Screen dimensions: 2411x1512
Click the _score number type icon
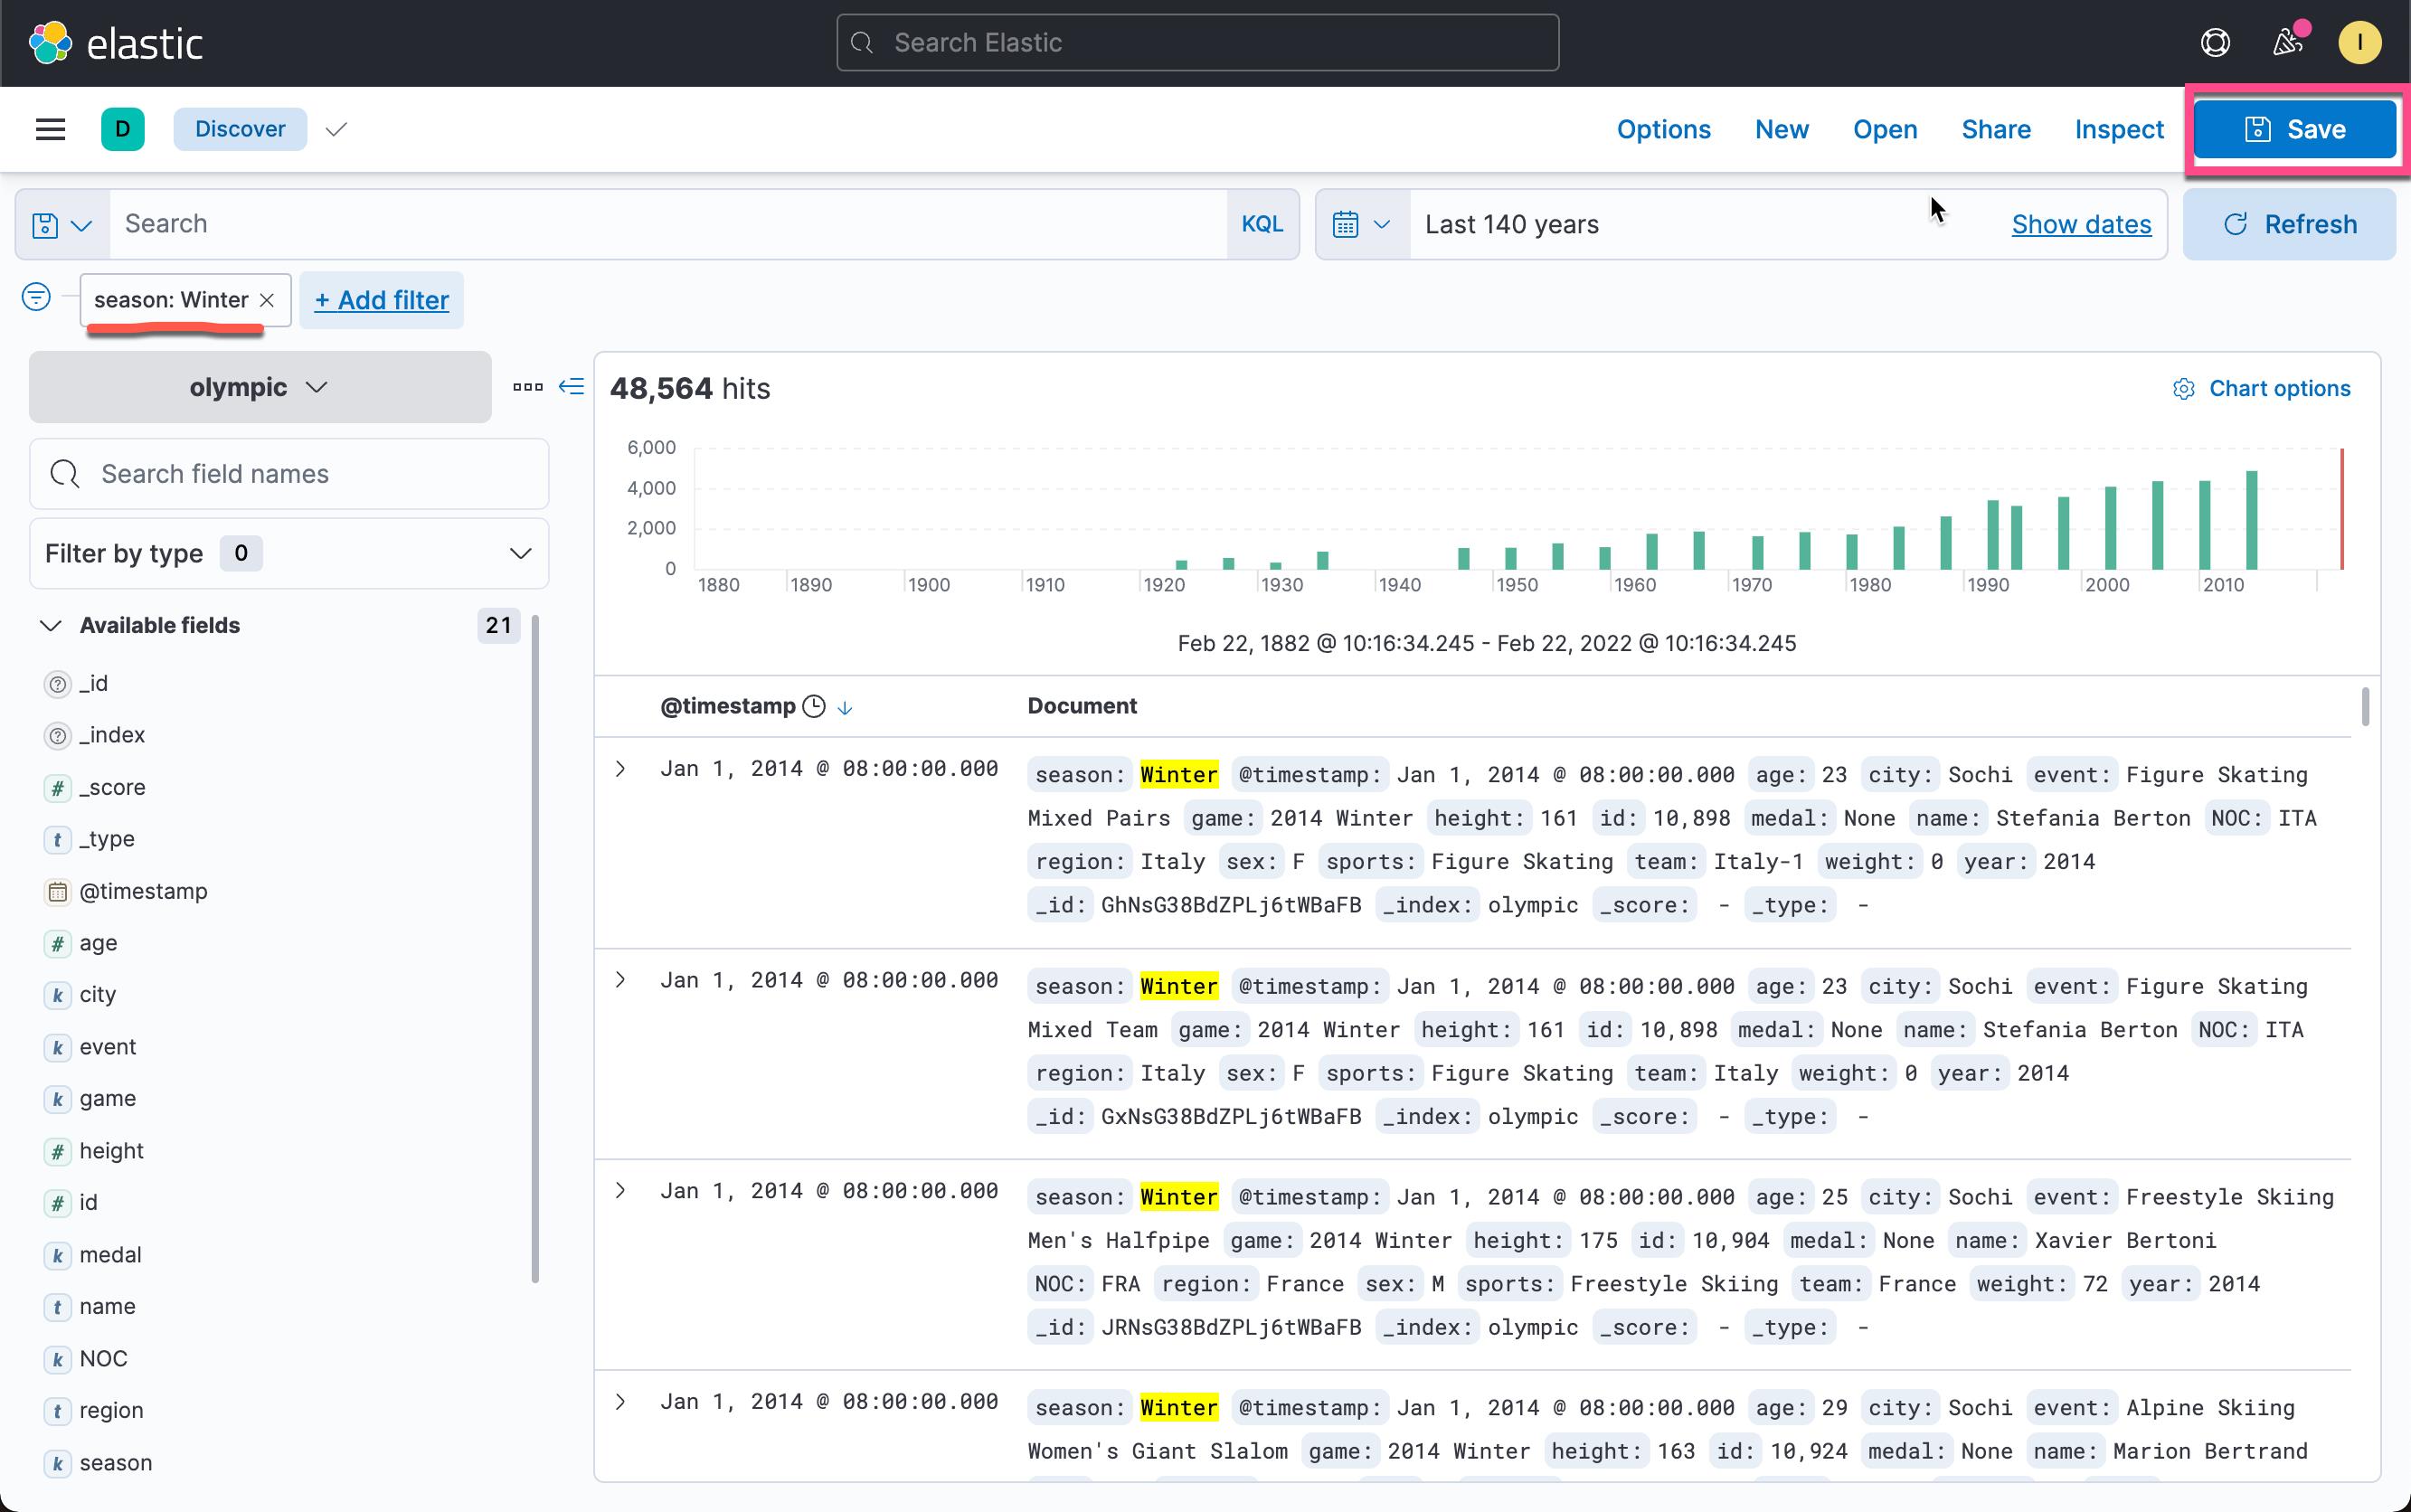pyautogui.click(x=58, y=788)
